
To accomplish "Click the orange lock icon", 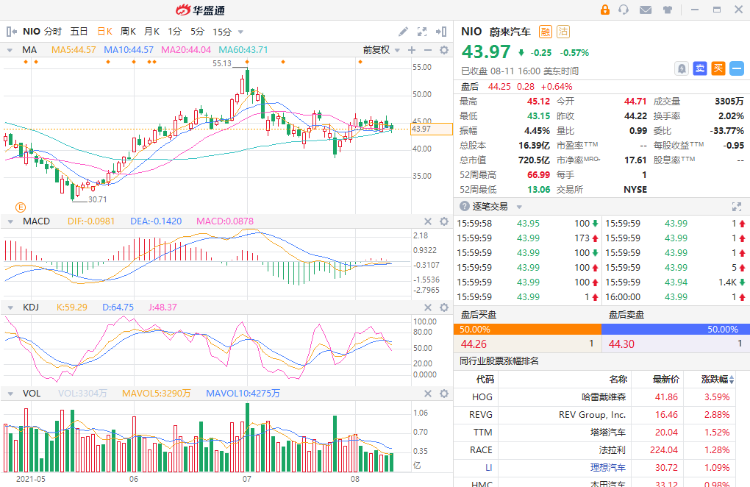I will point(605,10).
